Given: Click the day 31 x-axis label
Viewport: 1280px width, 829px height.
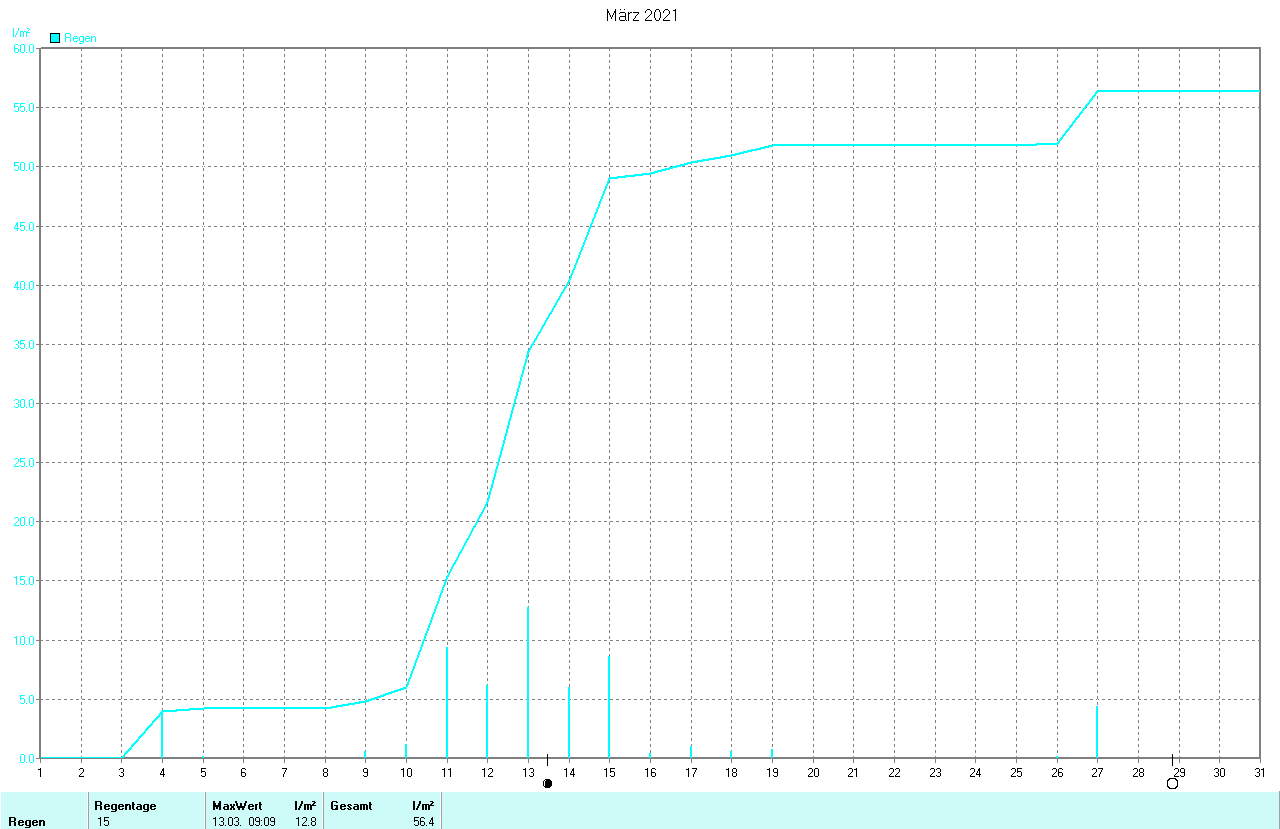Looking at the screenshot, I should [x=1260, y=772].
